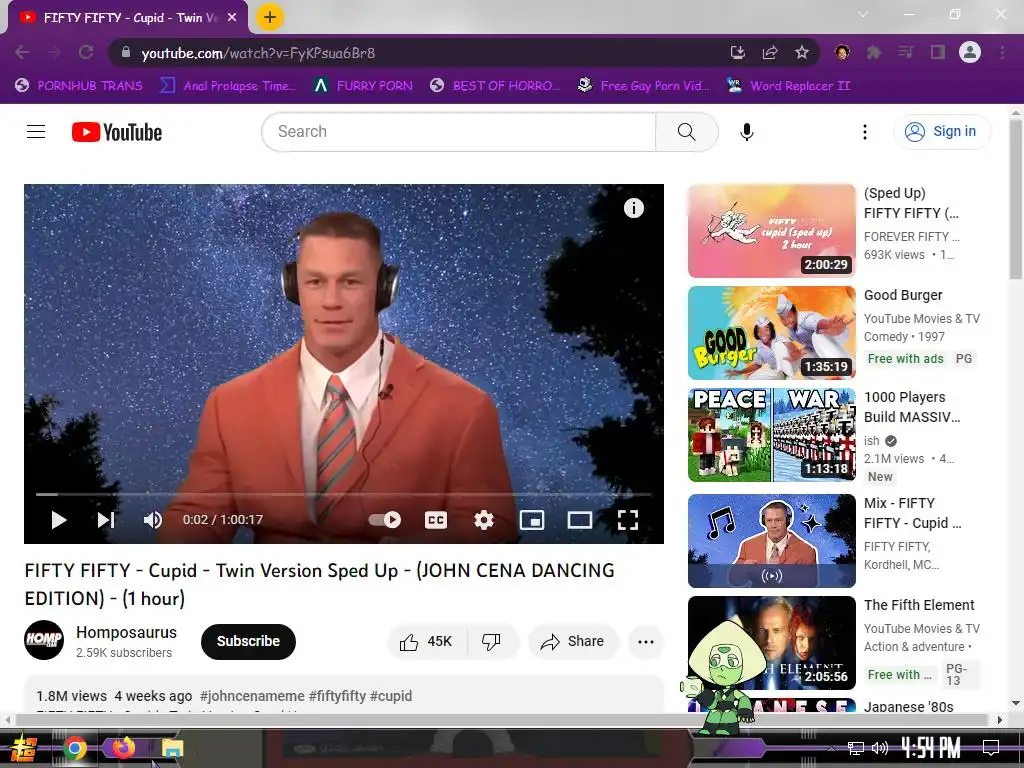The height and width of the screenshot is (768, 1024).
Task: Open the Word Replacer II bookmark
Action: (x=788, y=86)
